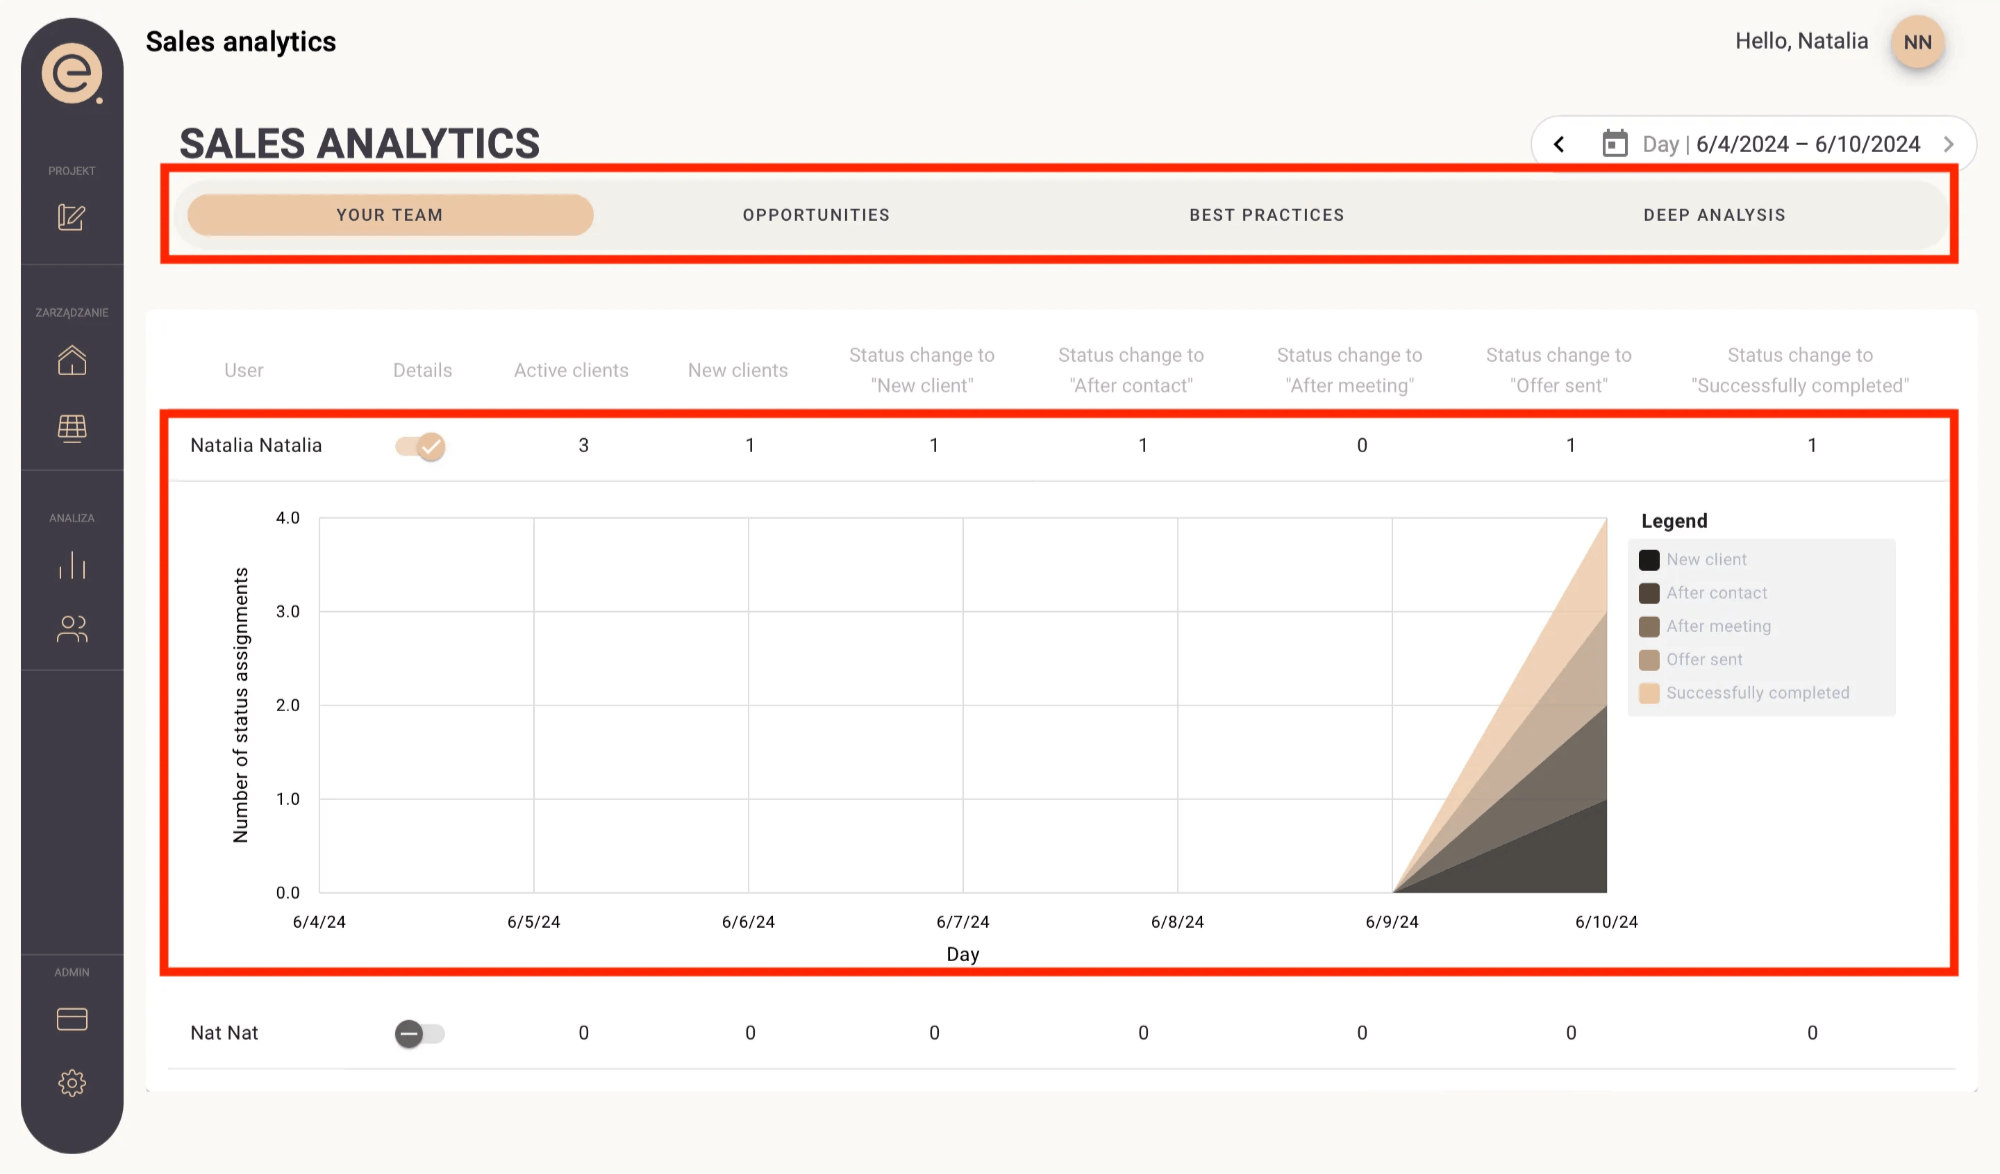Click Offer sent legend swatch
2000x1174 pixels.
point(1649,660)
